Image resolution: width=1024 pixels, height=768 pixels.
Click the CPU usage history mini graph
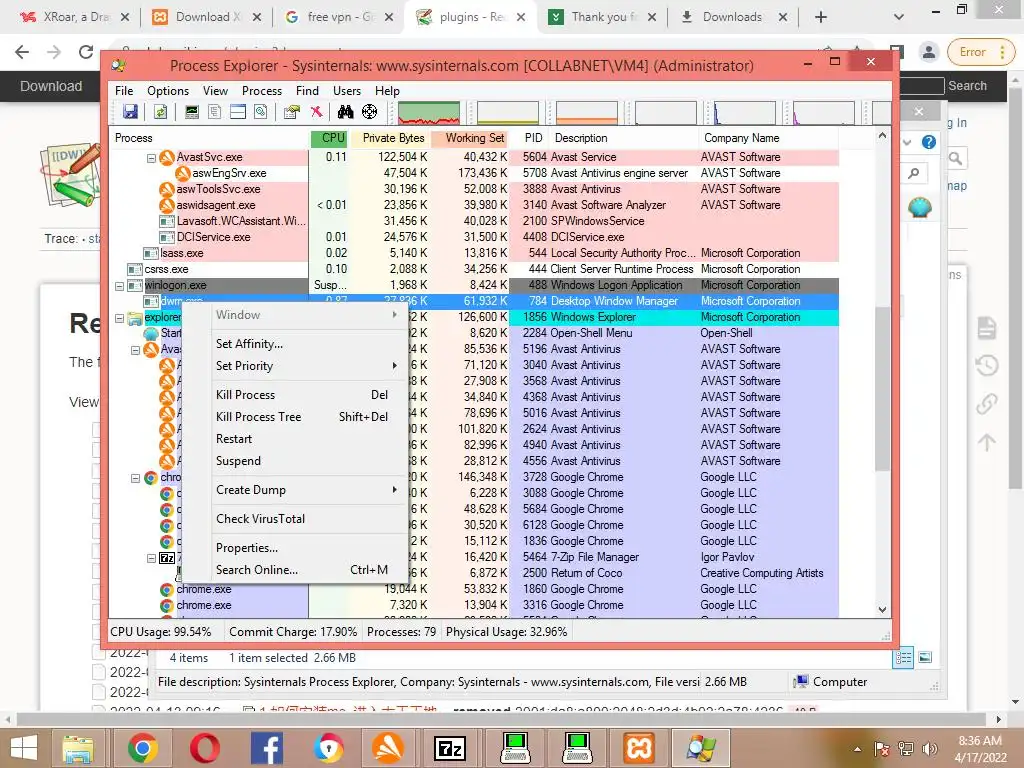(429, 112)
